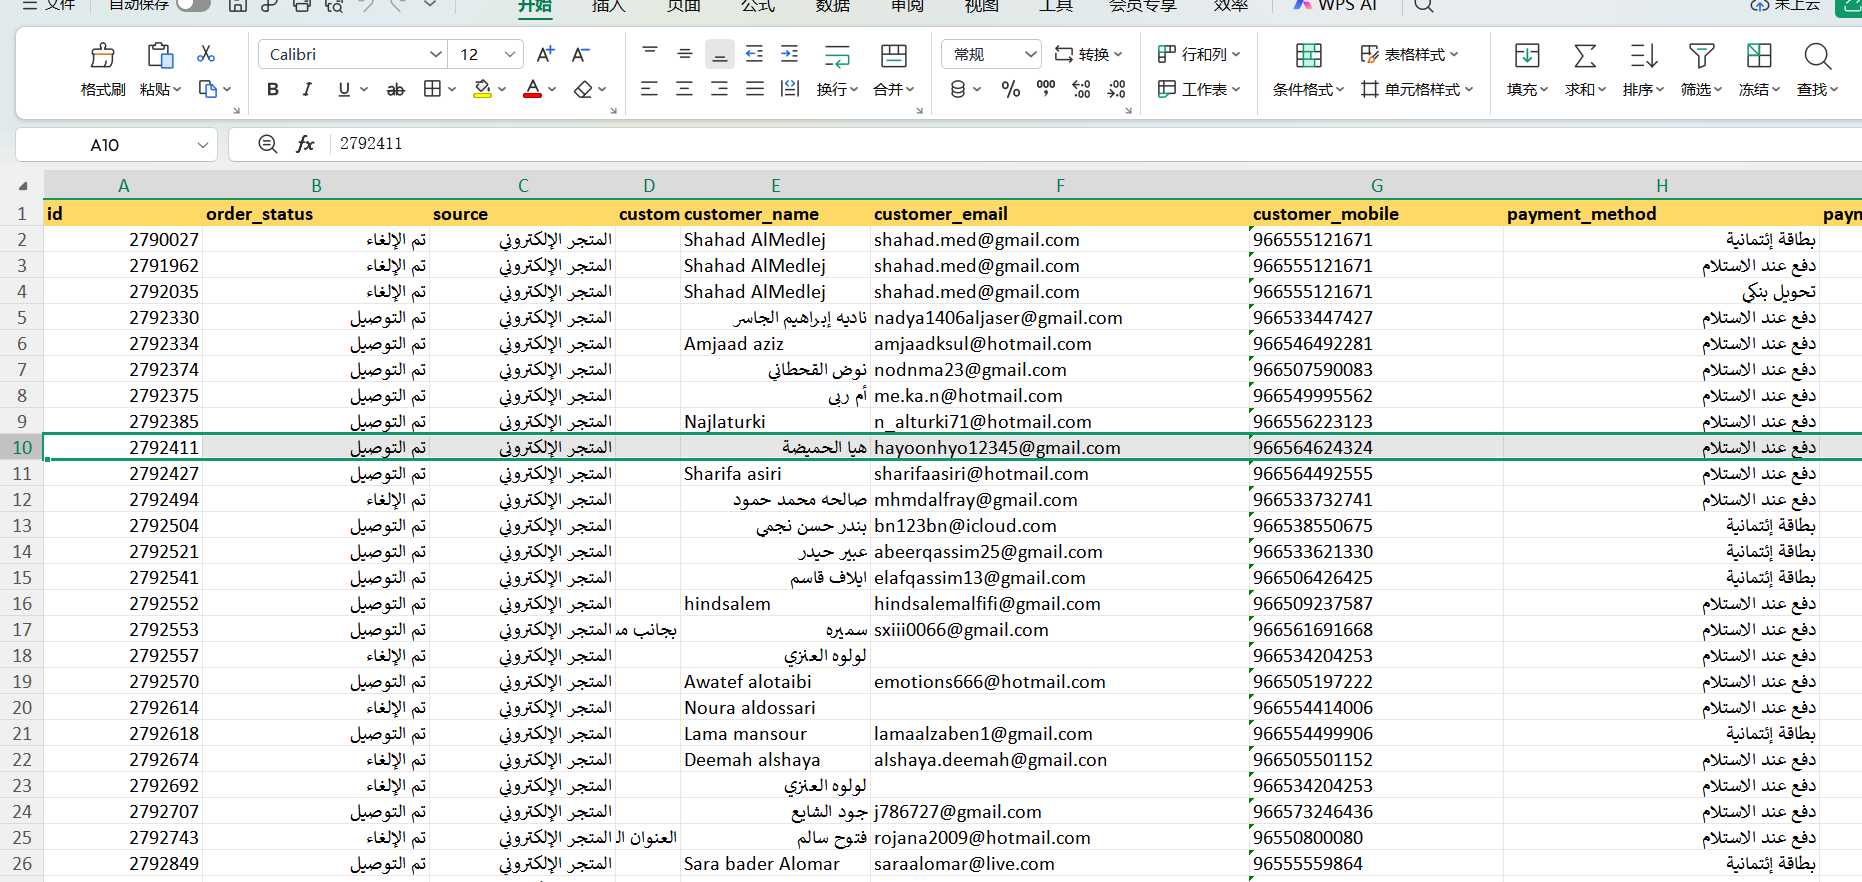Align text to the left
Image resolution: width=1862 pixels, height=882 pixels.
pos(650,89)
